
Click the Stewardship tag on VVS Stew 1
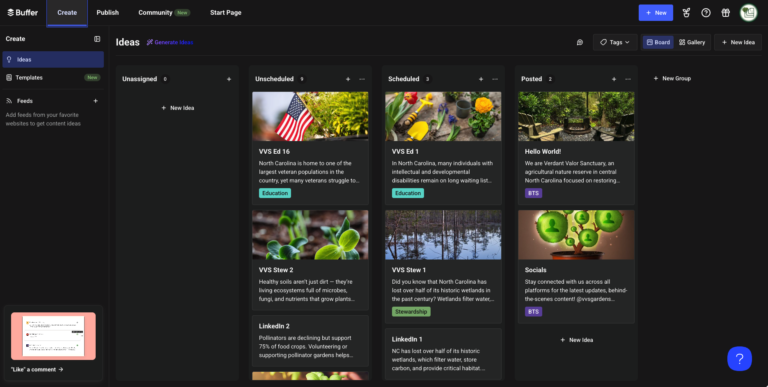point(411,312)
